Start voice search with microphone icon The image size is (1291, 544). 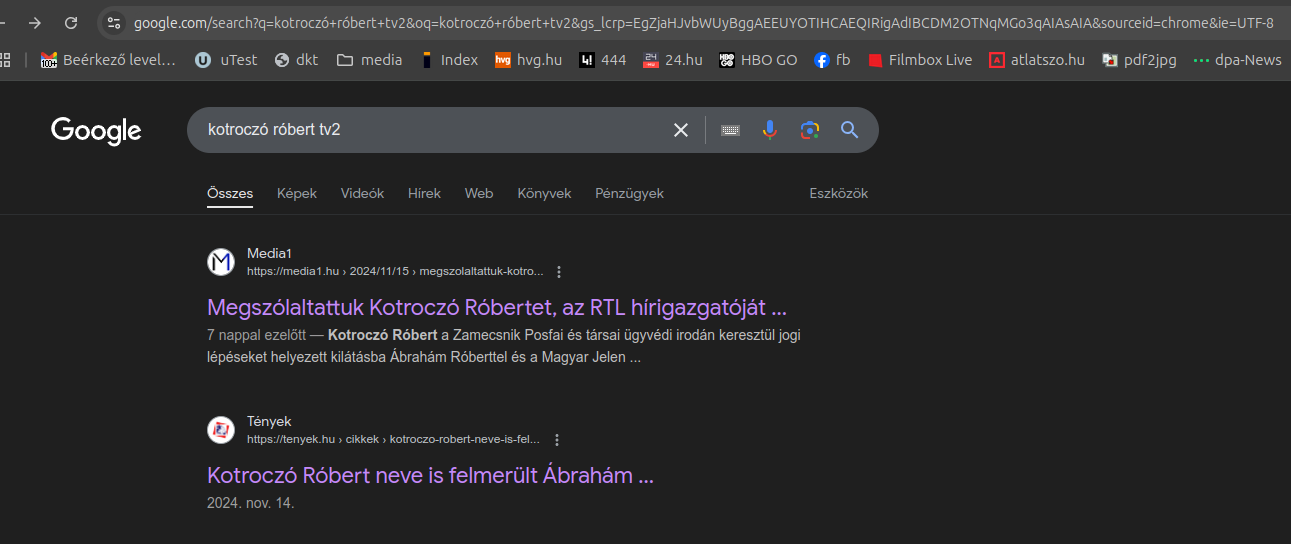coord(769,130)
